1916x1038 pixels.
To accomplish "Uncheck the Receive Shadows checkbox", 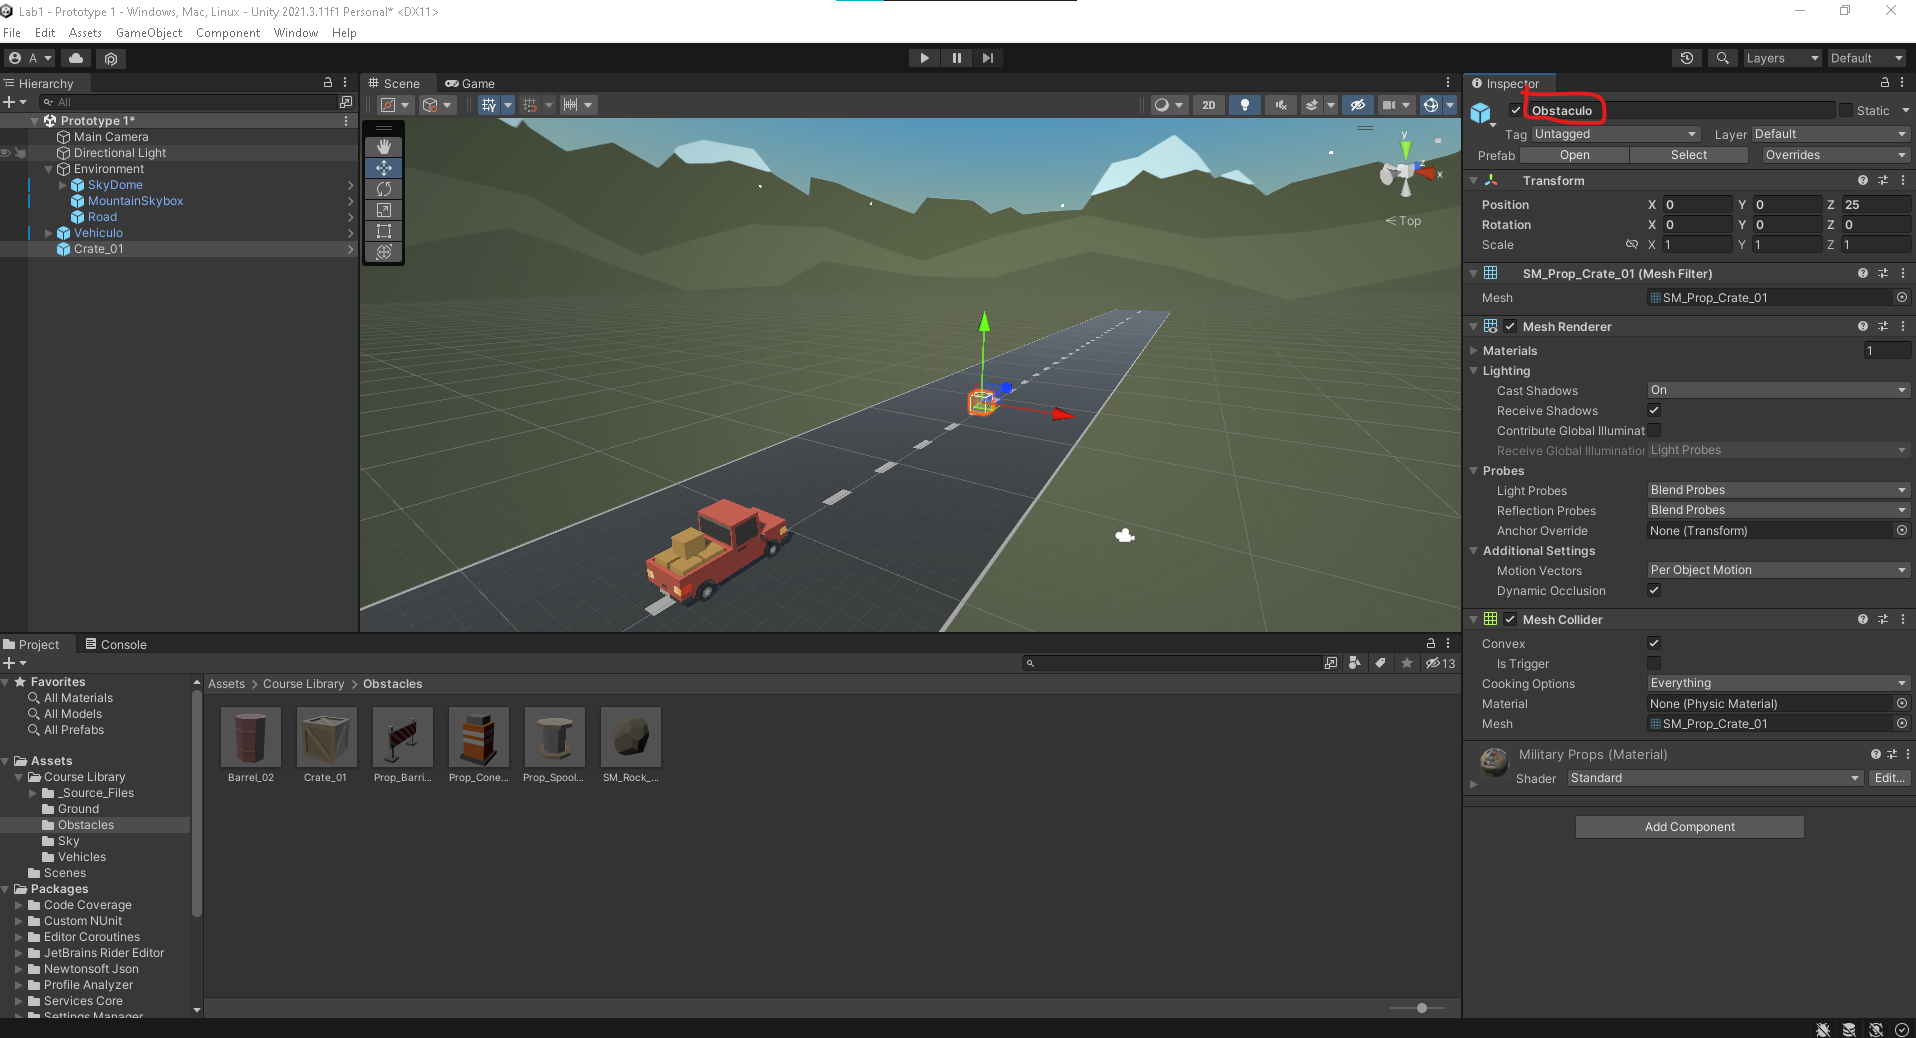I will pos(1654,410).
